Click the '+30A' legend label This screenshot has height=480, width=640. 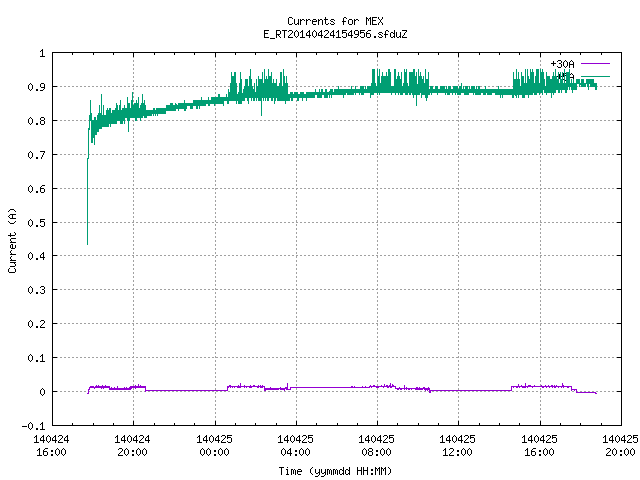(x=562, y=64)
